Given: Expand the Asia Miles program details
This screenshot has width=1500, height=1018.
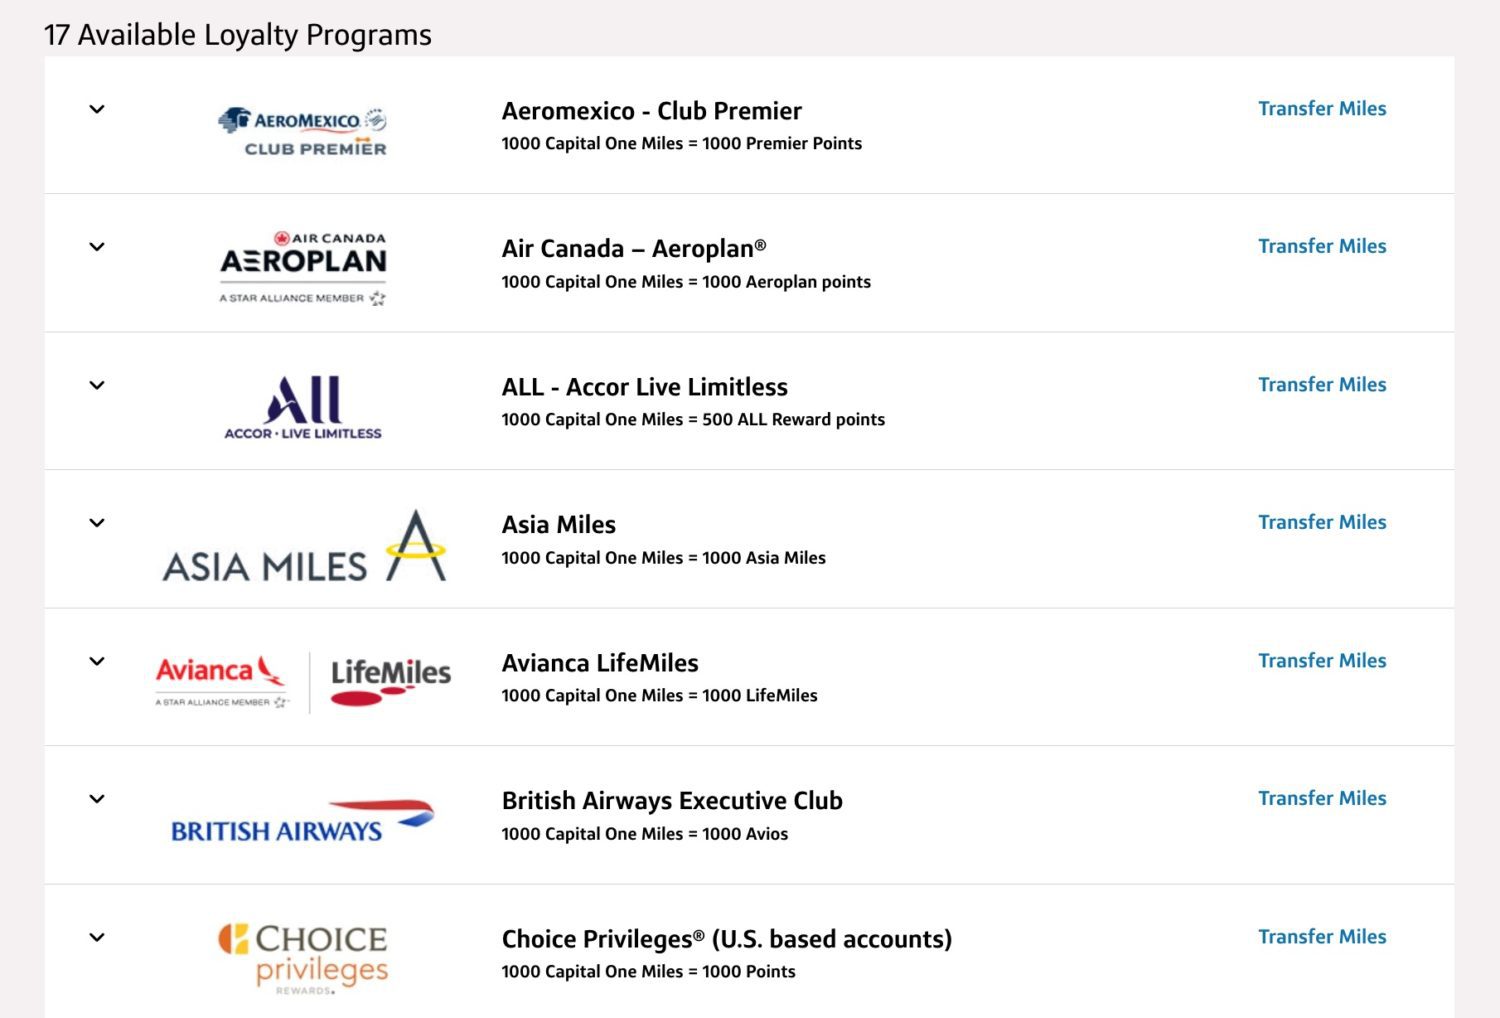Looking at the screenshot, I should (x=96, y=522).
